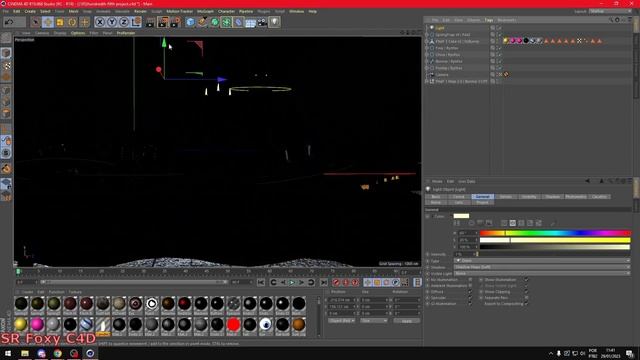Expand the last object in the Object Manager list

click(427, 82)
